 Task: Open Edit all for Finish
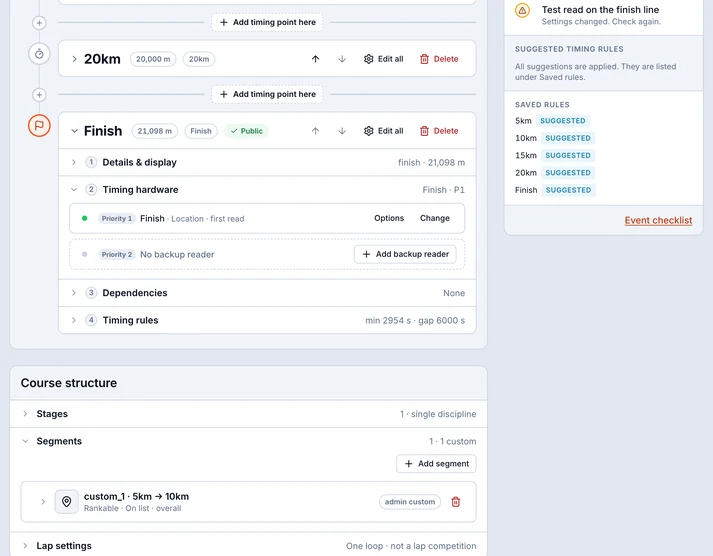tap(383, 131)
